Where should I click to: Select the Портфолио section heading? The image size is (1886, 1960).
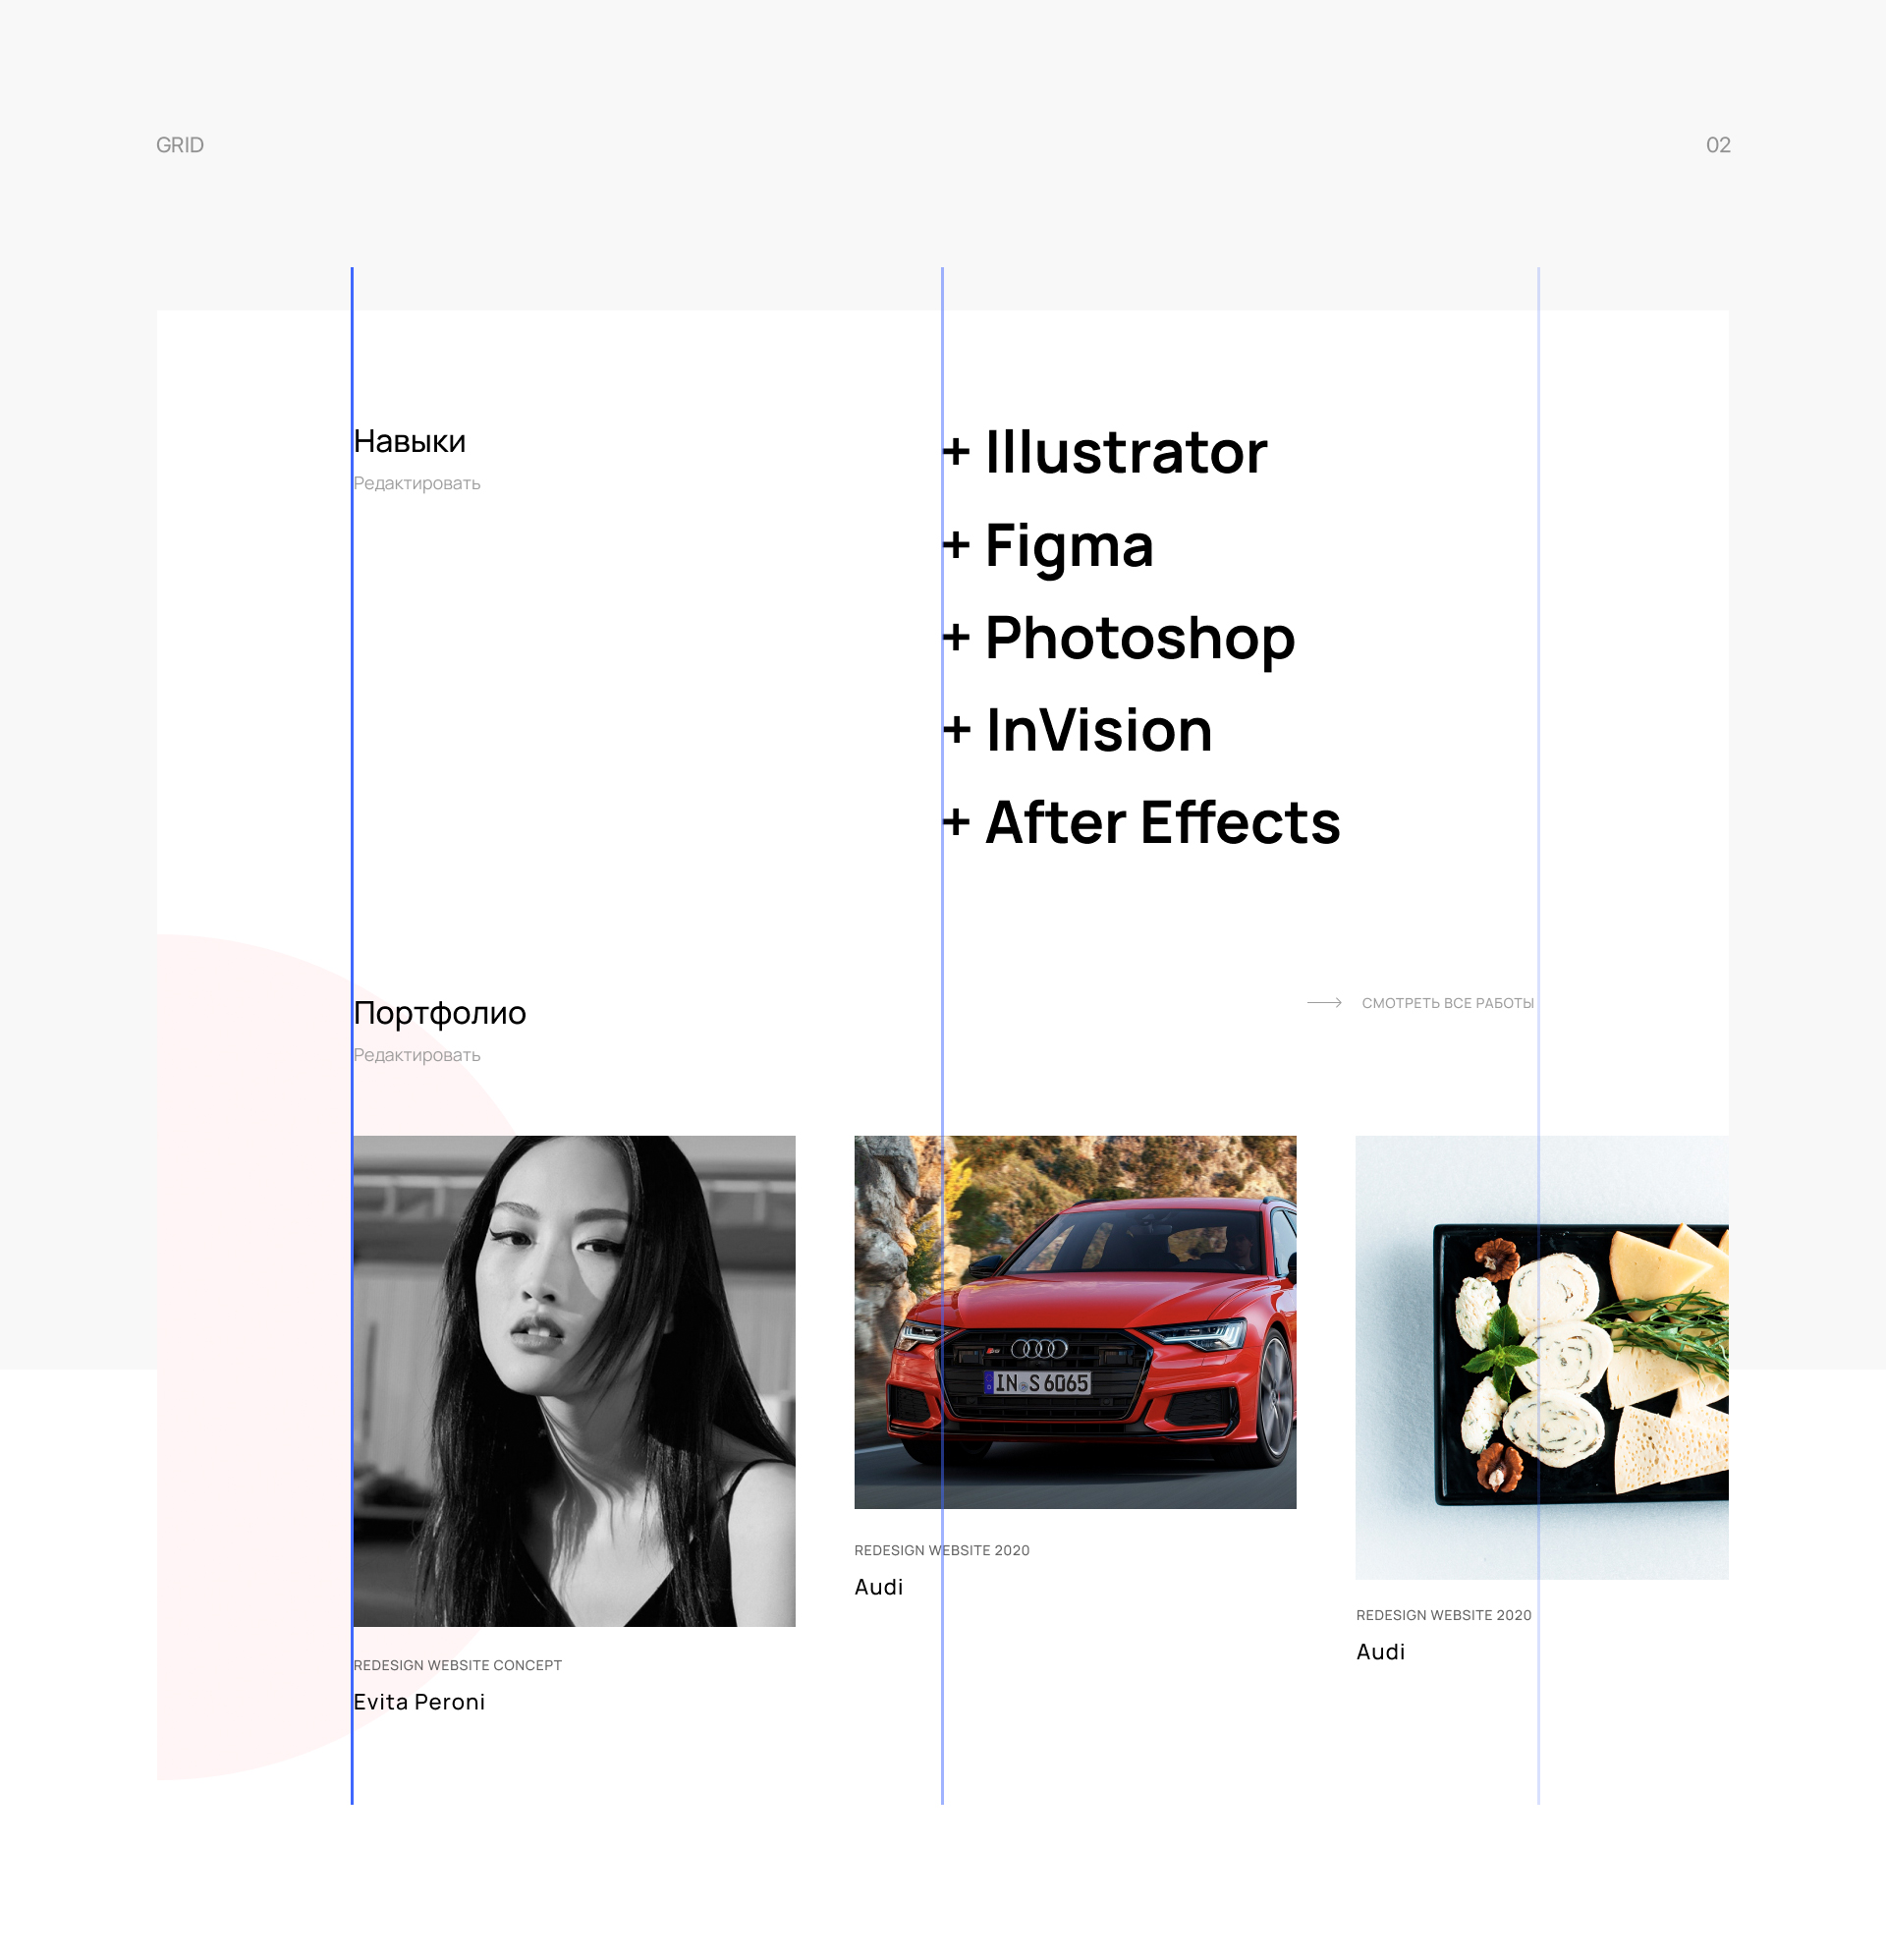pyautogui.click(x=440, y=1014)
